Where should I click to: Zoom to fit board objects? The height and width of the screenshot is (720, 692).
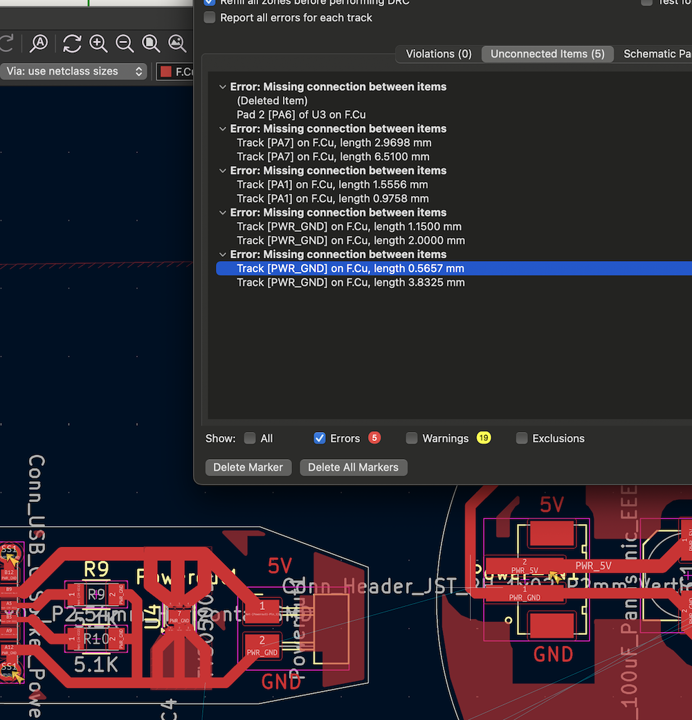[177, 44]
